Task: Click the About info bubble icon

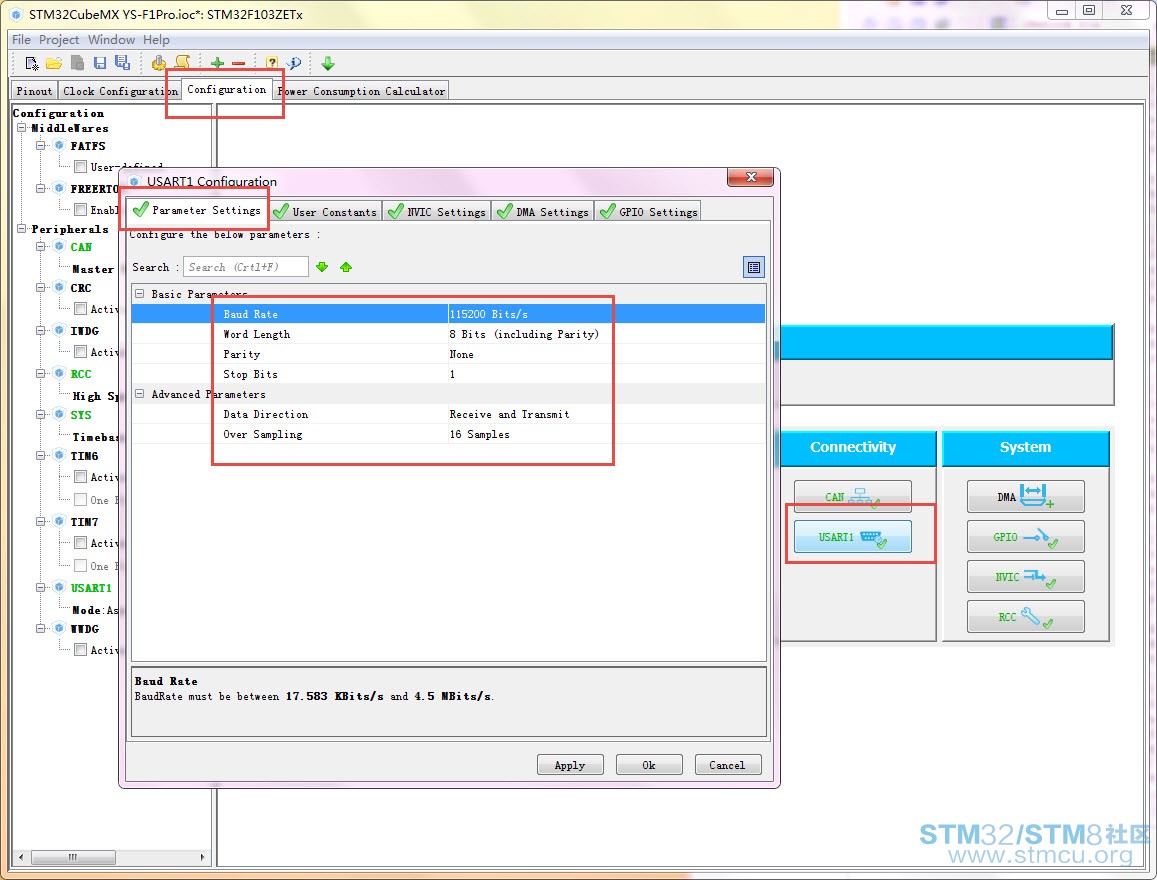Action: coord(294,63)
